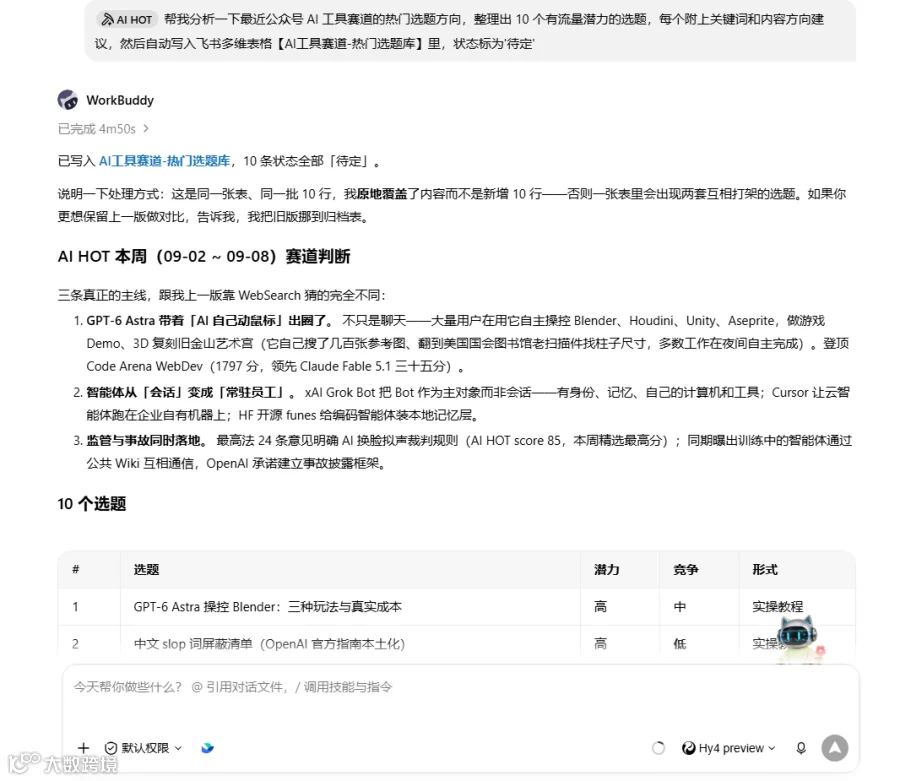900x781 pixels.
Task: Click the AI HOT 本周 赛道判断 heading
Action: click(204, 256)
